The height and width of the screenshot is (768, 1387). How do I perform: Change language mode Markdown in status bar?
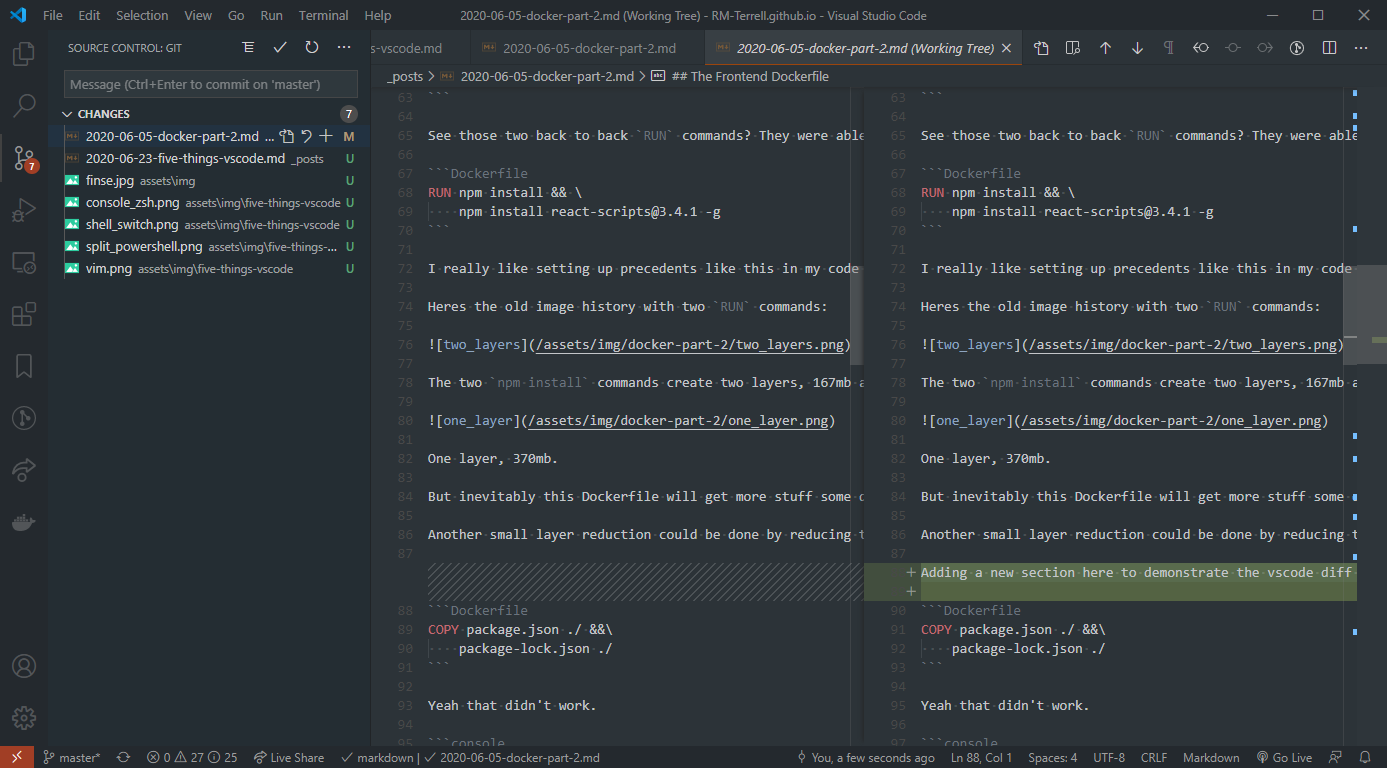1211,757
